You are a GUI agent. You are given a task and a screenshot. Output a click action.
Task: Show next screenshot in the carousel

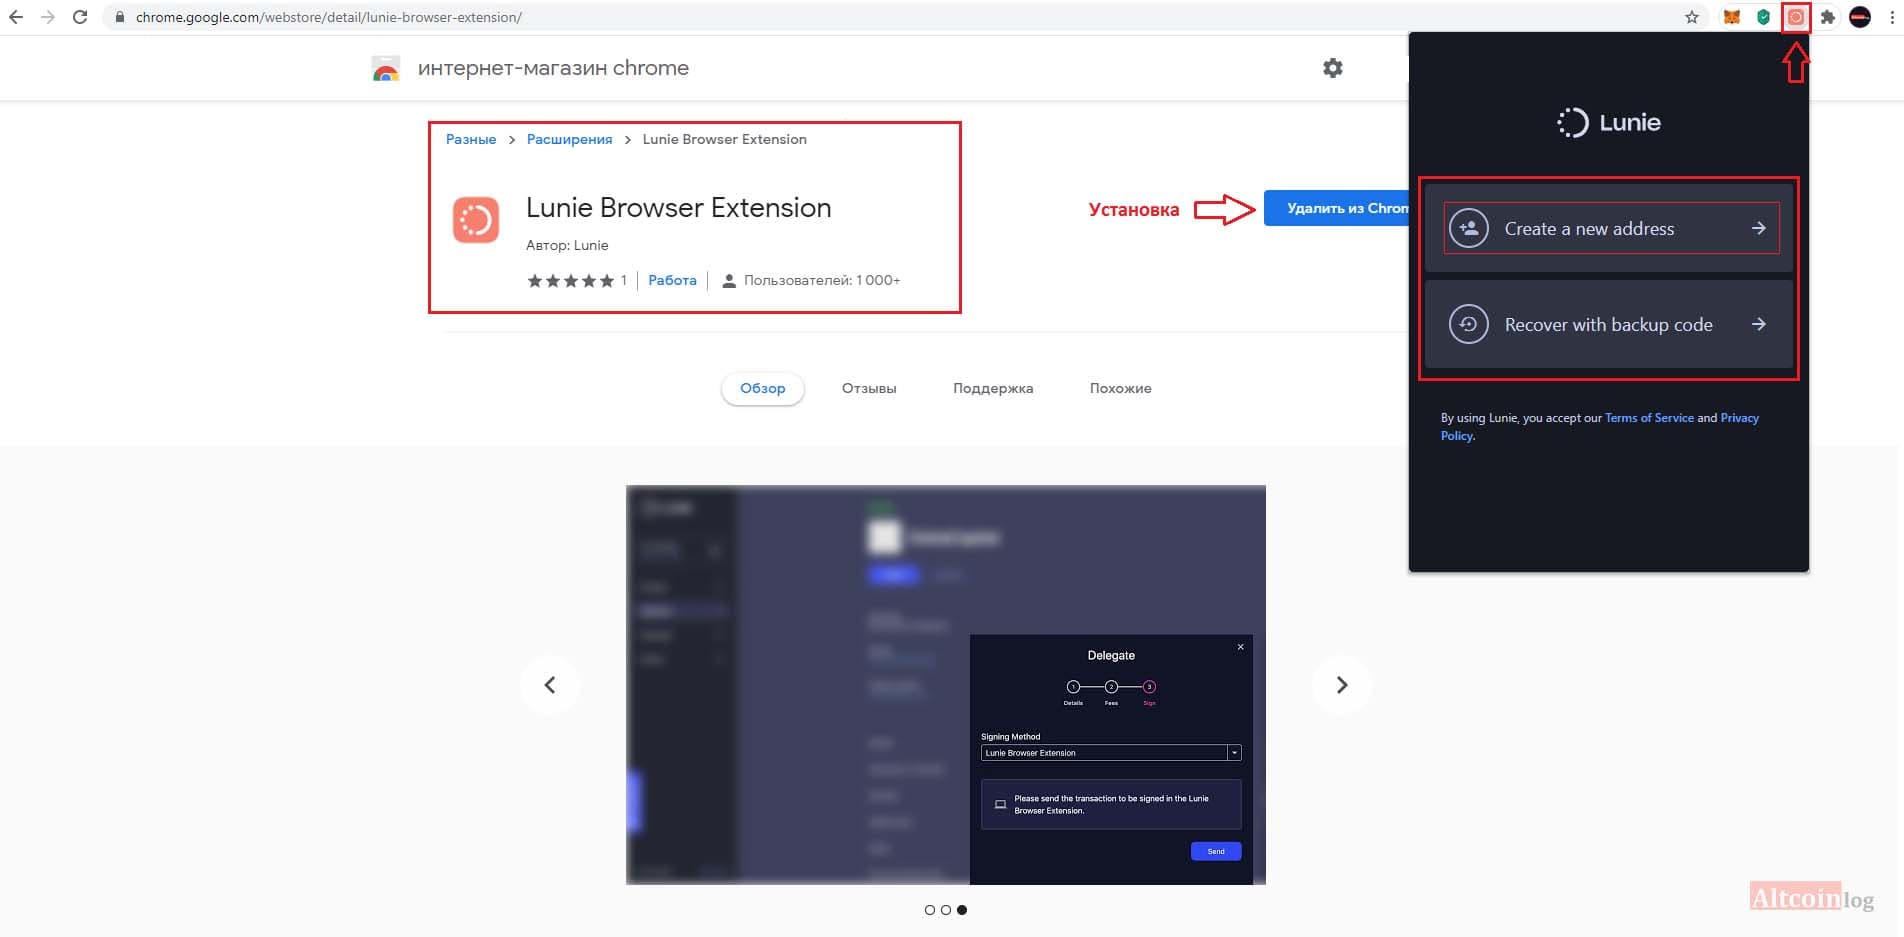1342,685
